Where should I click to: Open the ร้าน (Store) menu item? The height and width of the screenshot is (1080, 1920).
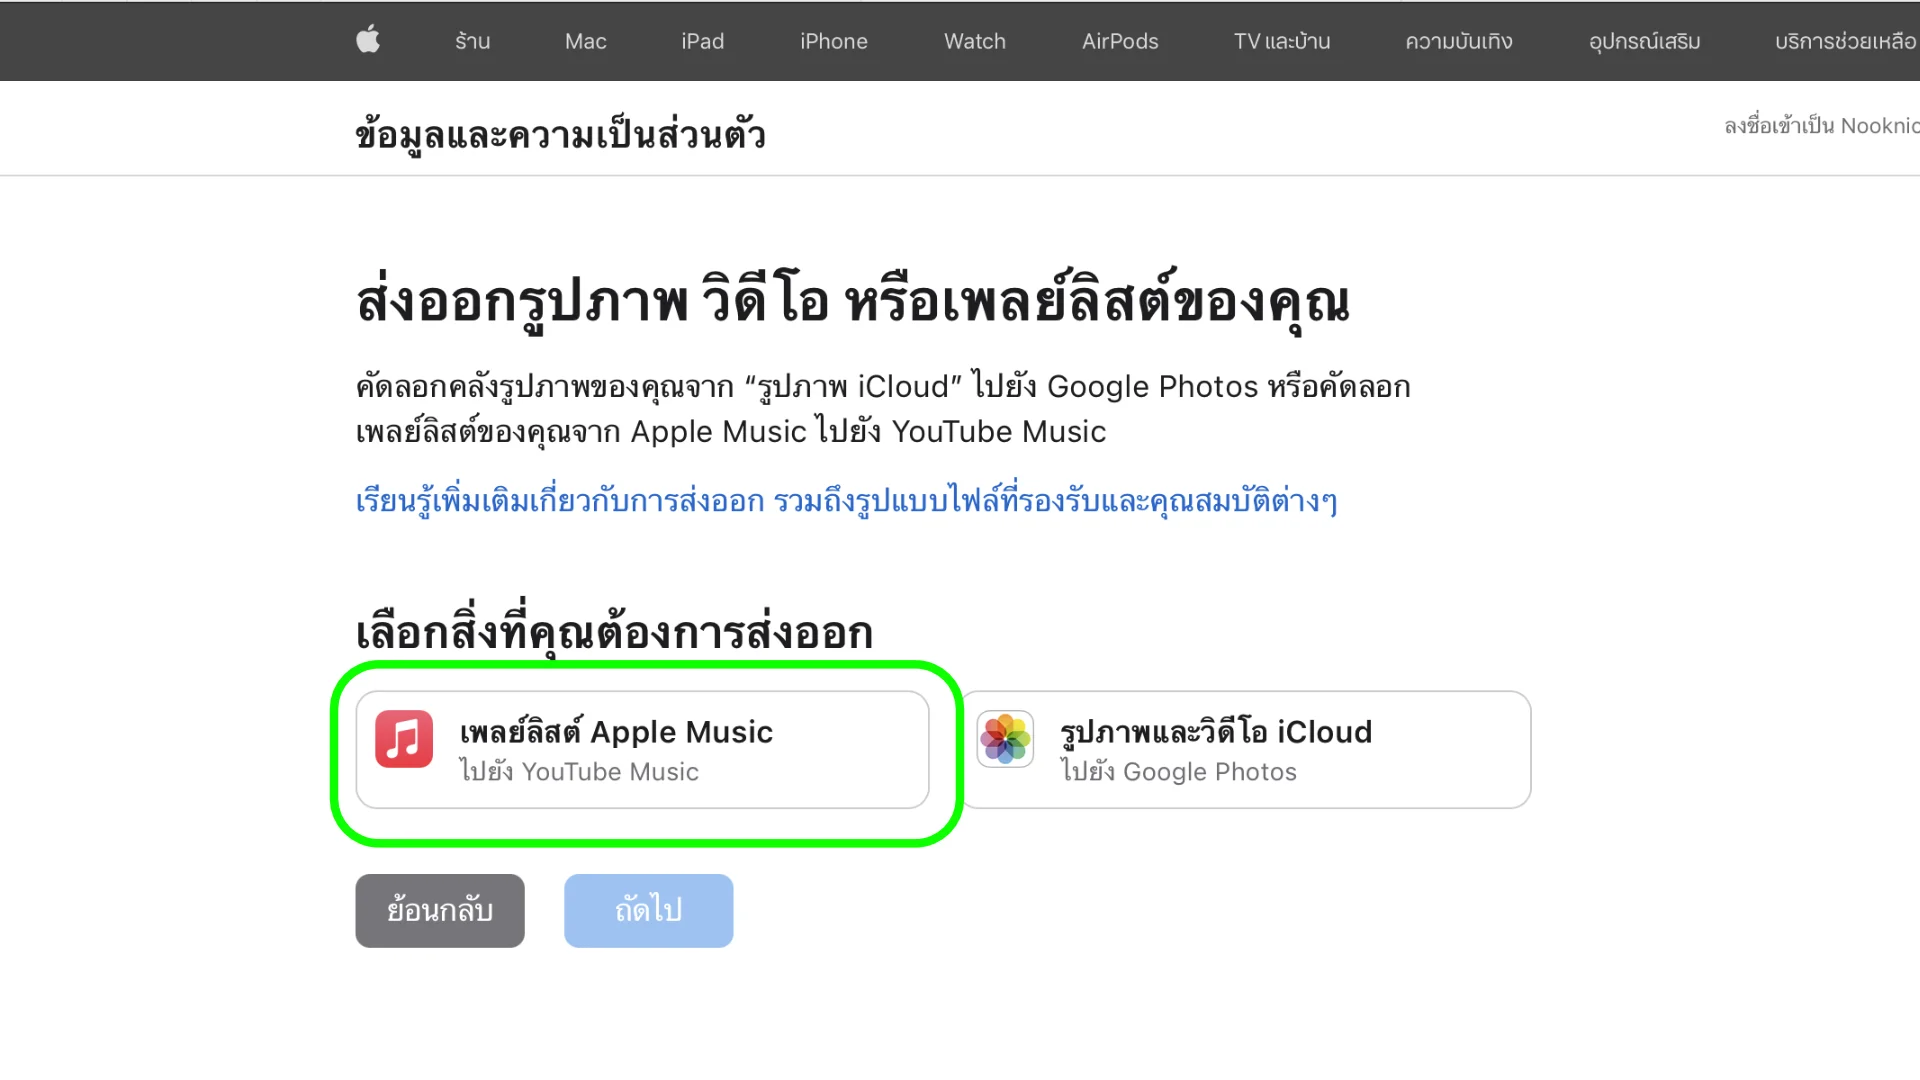pyautogui.click(x=472, y=41)
